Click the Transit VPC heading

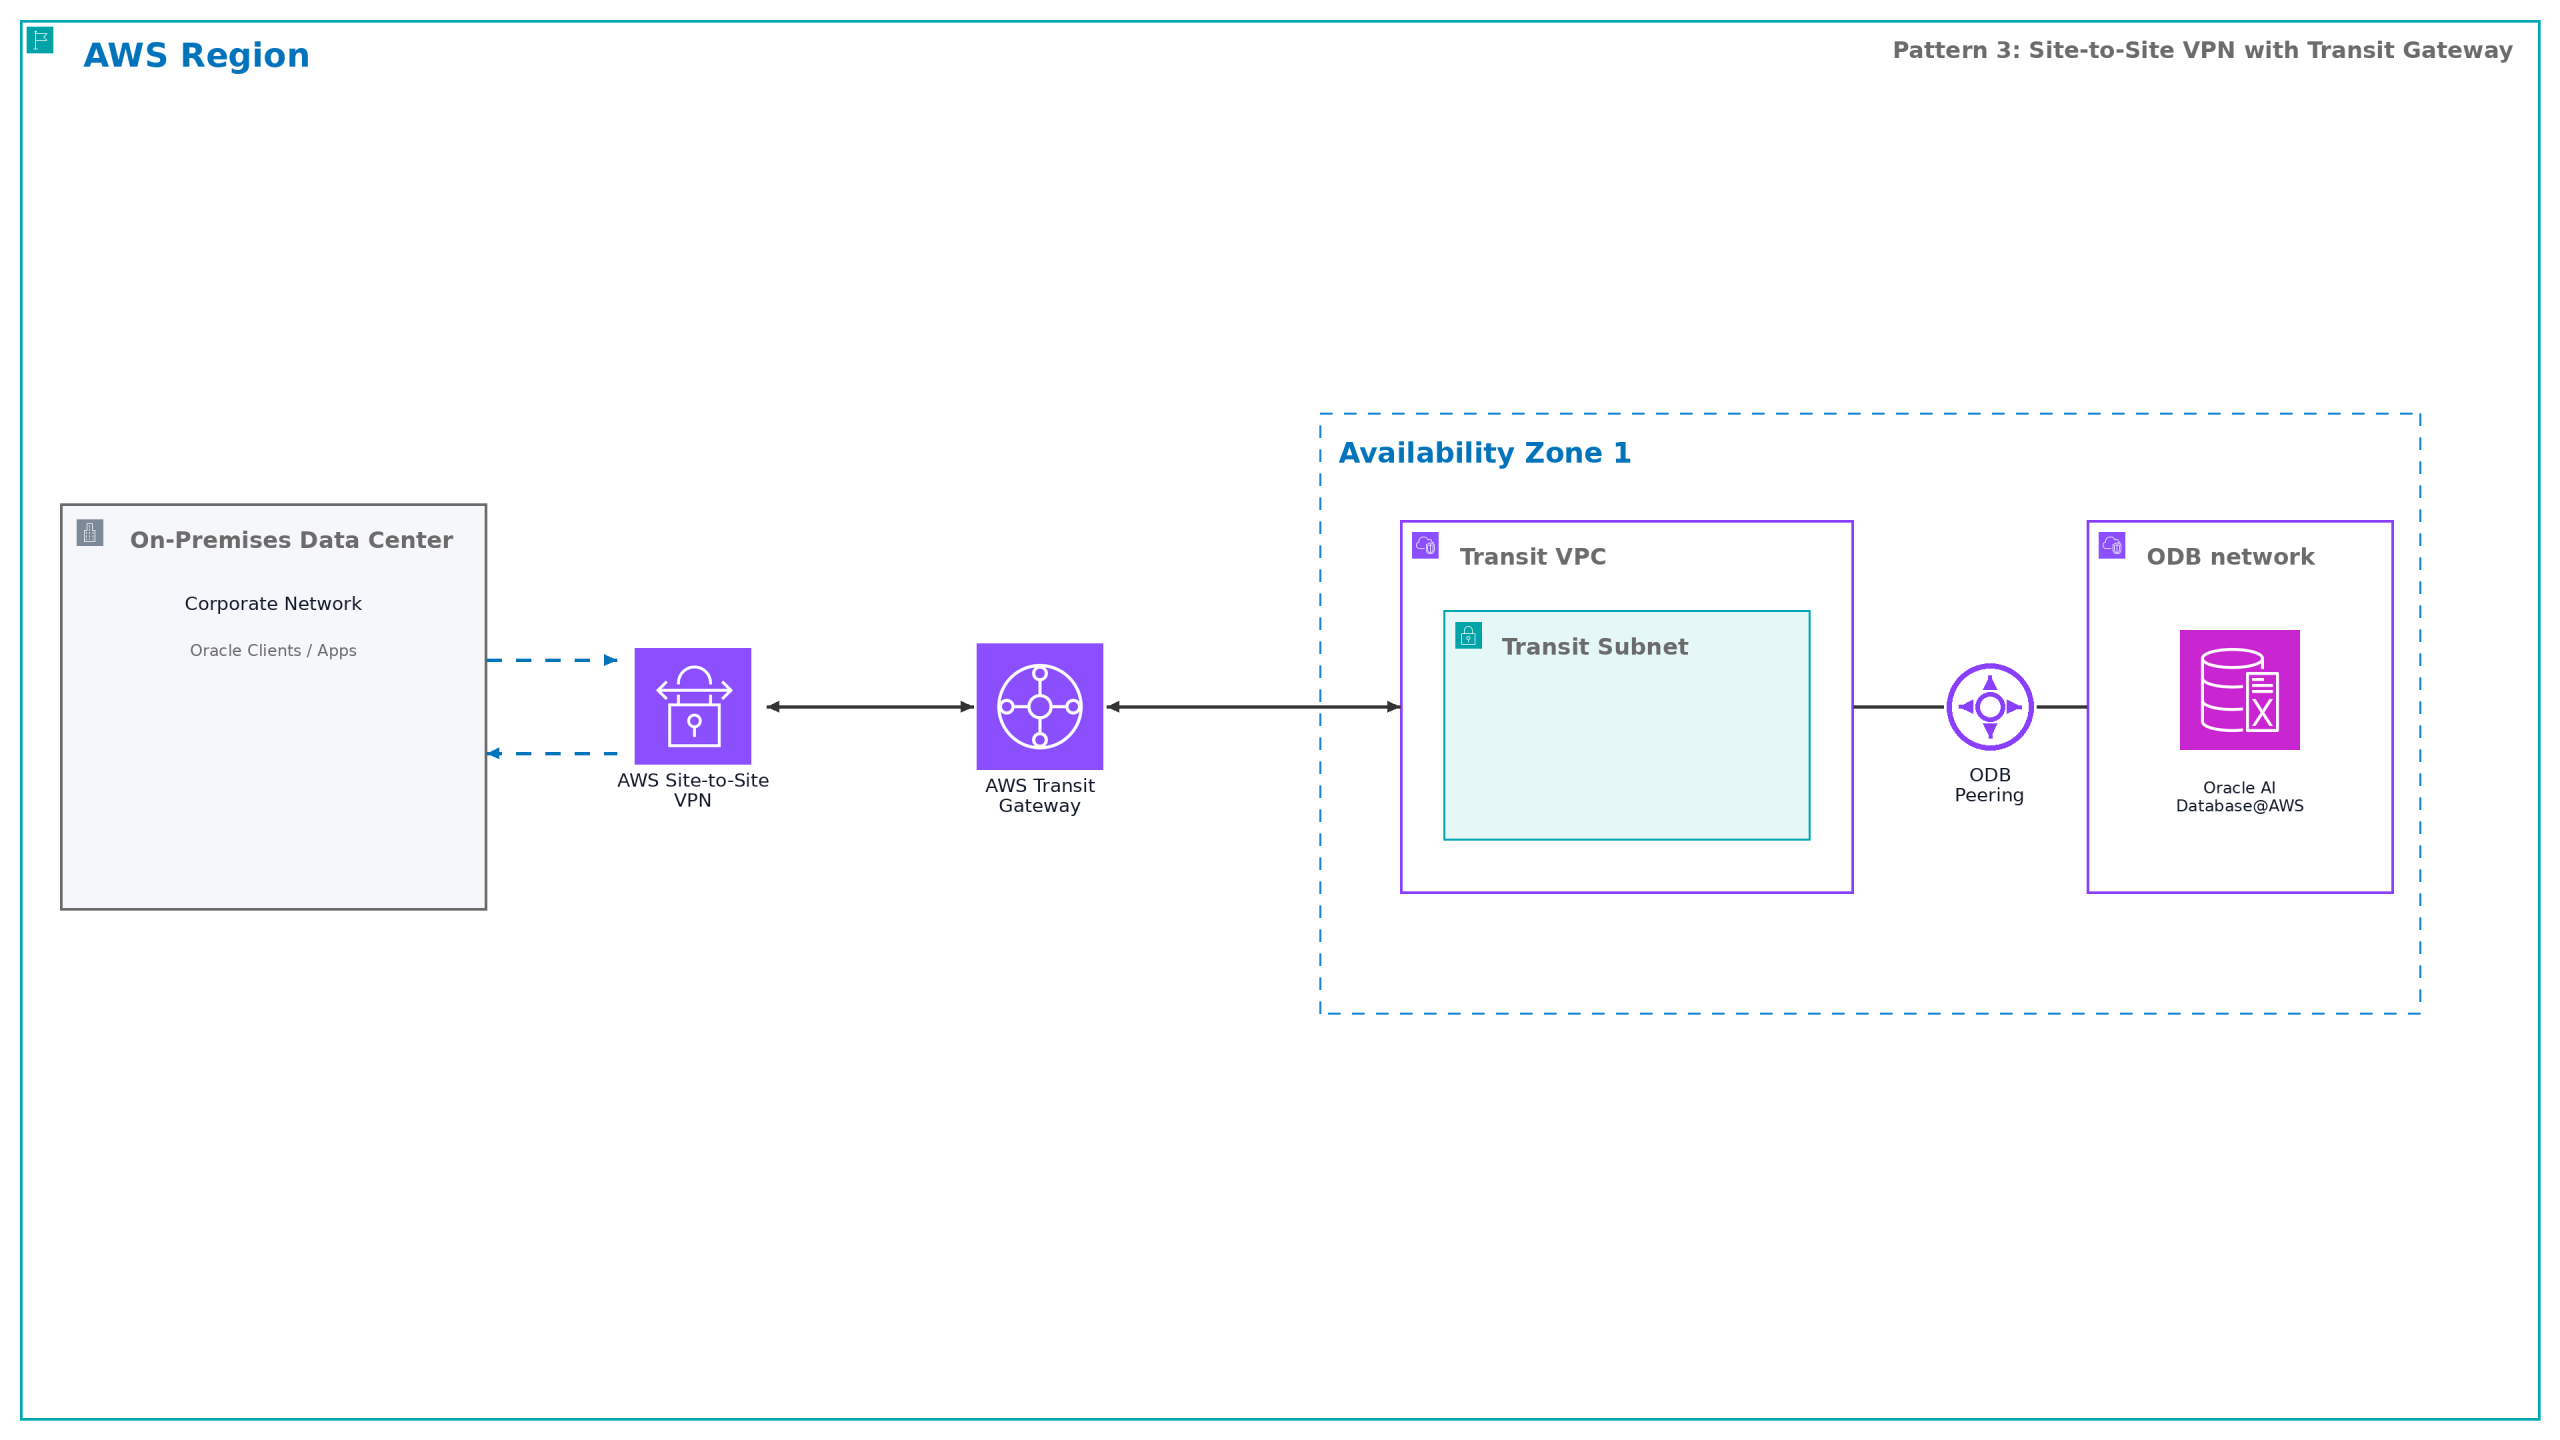[x=1533, y=557]
